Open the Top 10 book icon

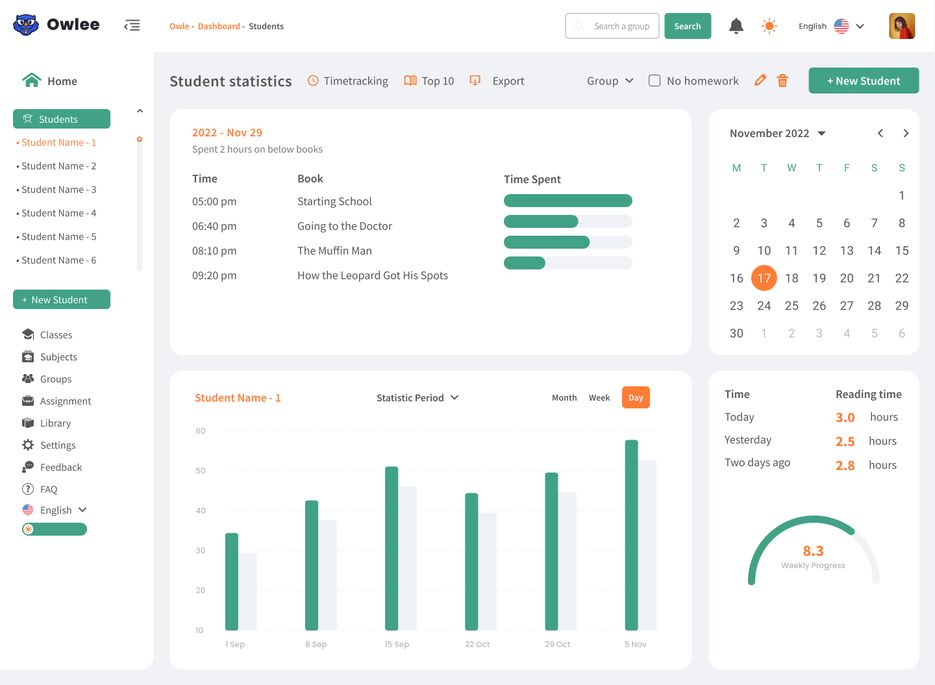[410, 81]
